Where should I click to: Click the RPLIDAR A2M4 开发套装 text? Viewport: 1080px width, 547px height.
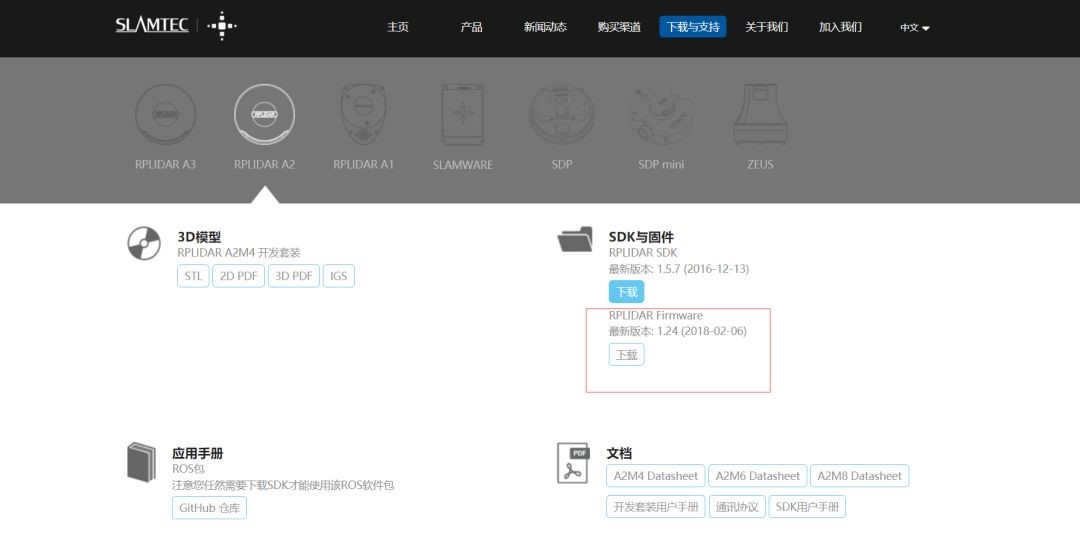(239, 253)
